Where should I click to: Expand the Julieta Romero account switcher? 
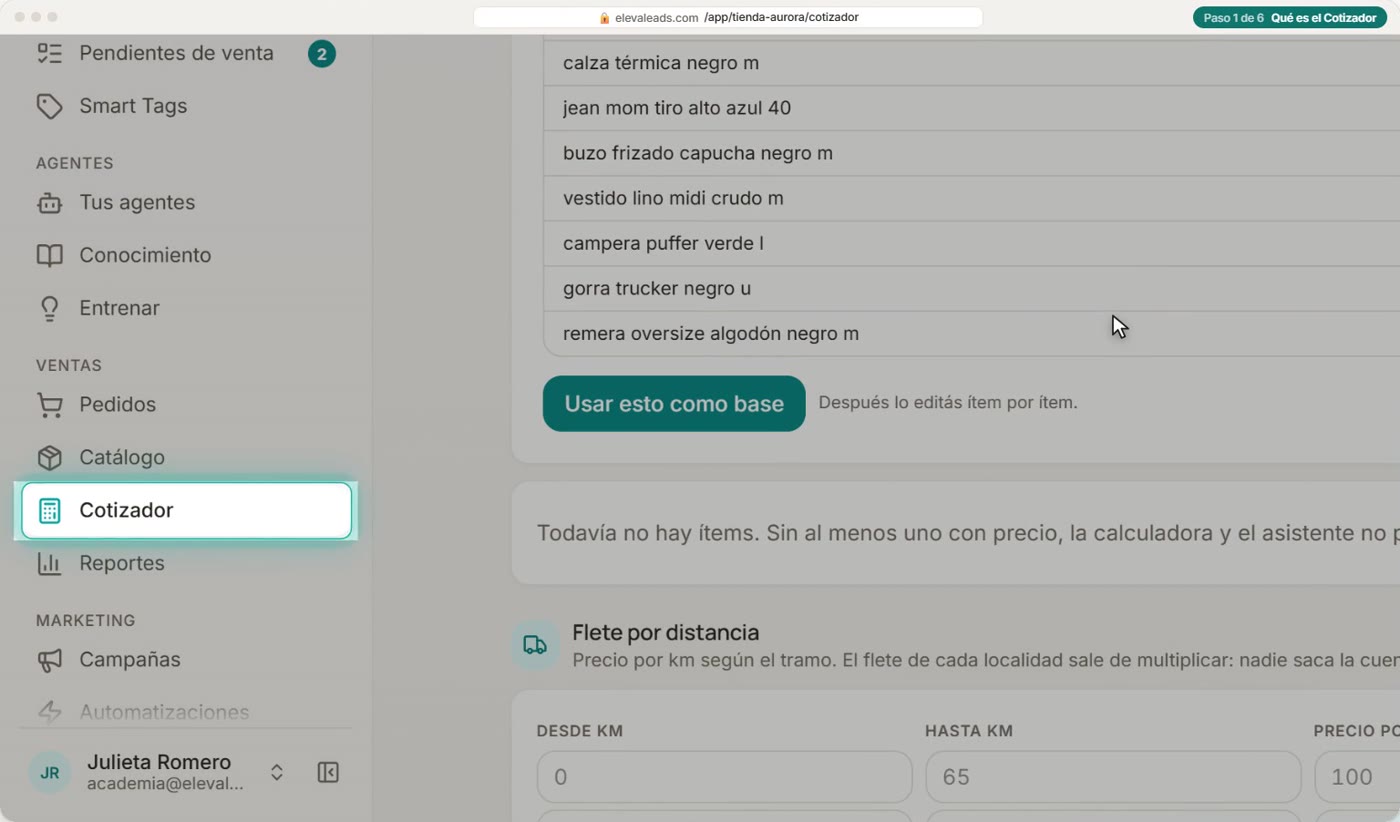coord(277,772)
